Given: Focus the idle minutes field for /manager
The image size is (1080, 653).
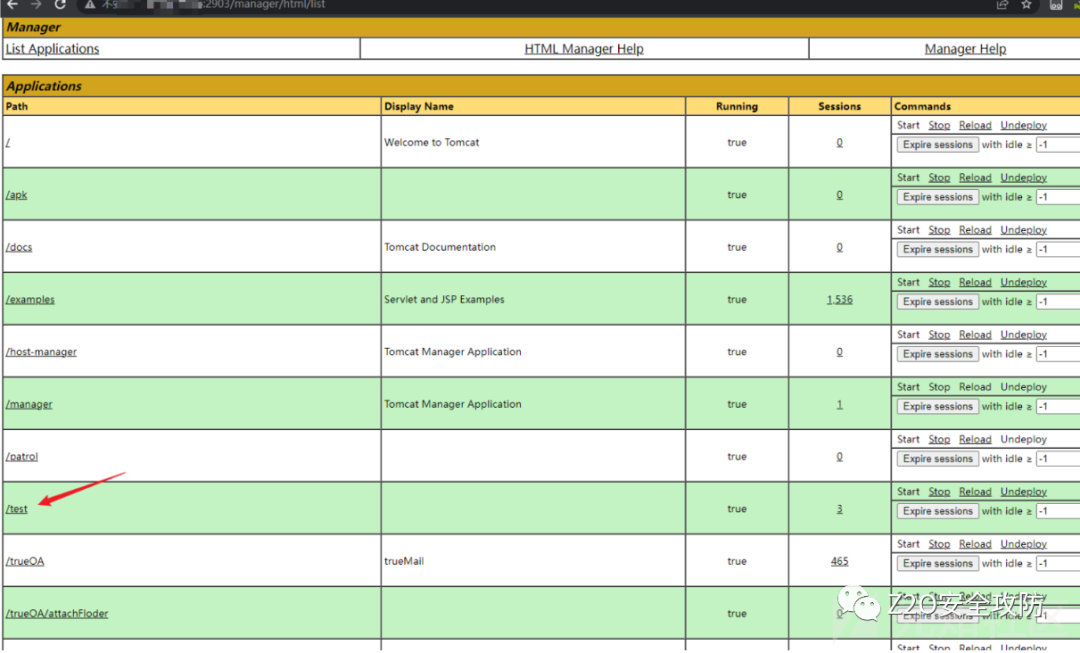Looking at the screenshot, I should [1058, 406].
